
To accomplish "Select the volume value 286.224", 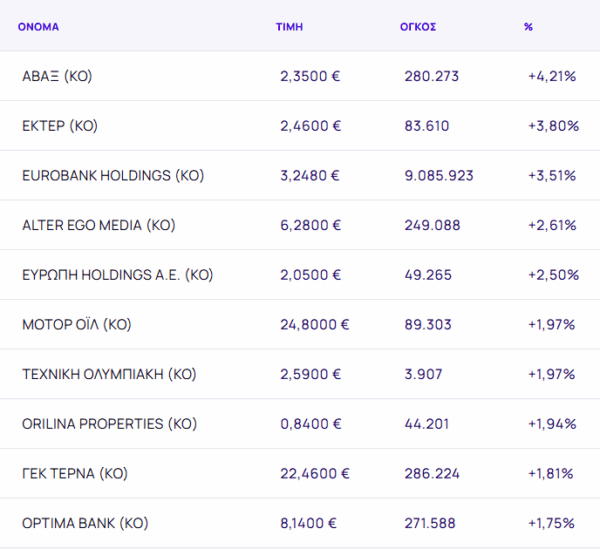I will pos(432,474).
